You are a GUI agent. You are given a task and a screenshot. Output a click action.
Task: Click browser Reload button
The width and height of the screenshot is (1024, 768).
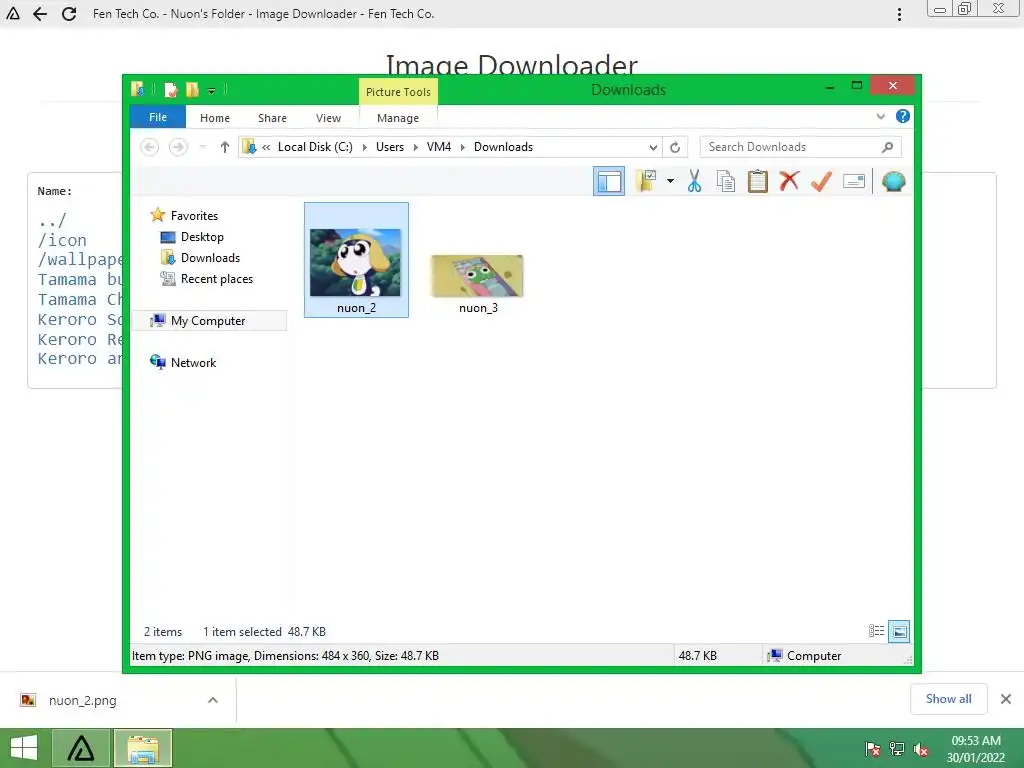(x=69, y=14)
